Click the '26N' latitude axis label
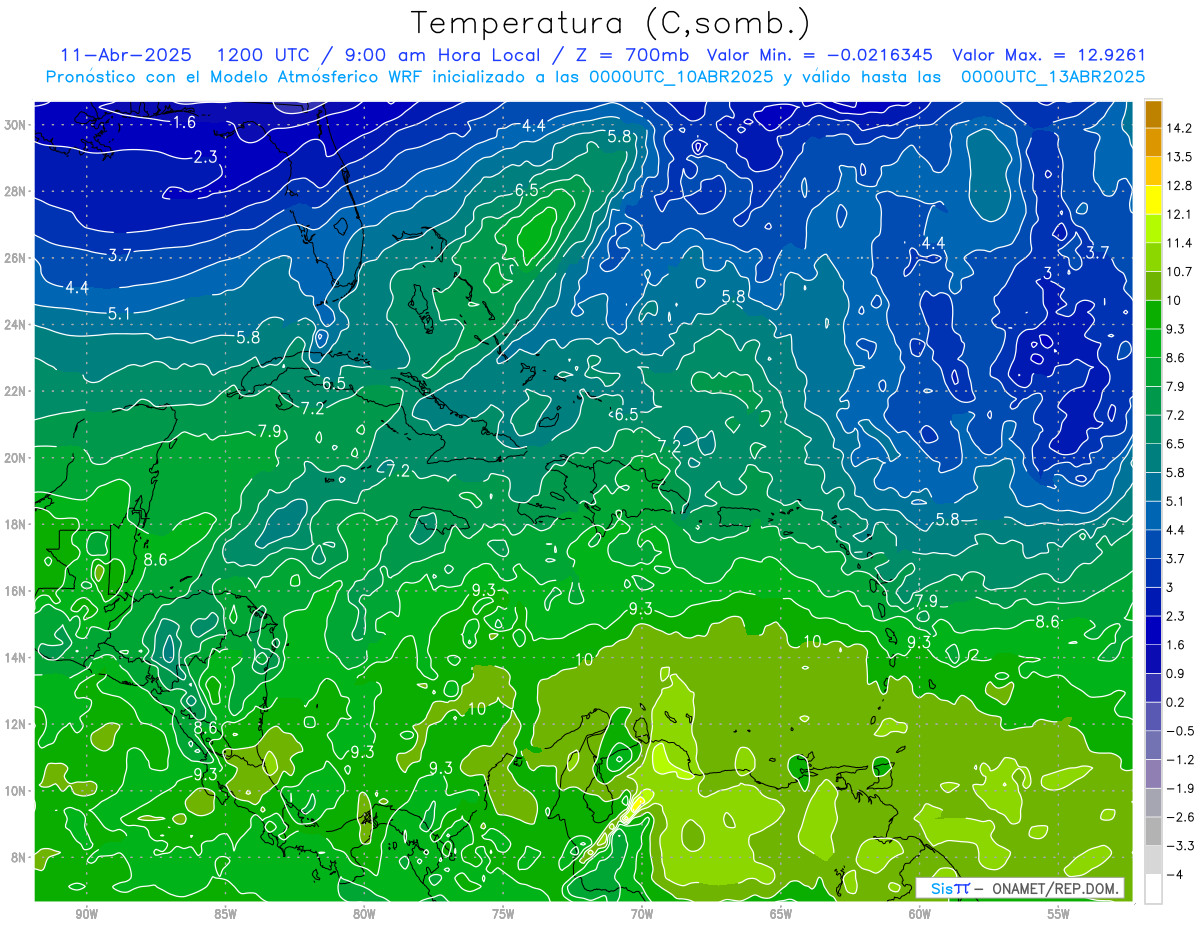 14,257
